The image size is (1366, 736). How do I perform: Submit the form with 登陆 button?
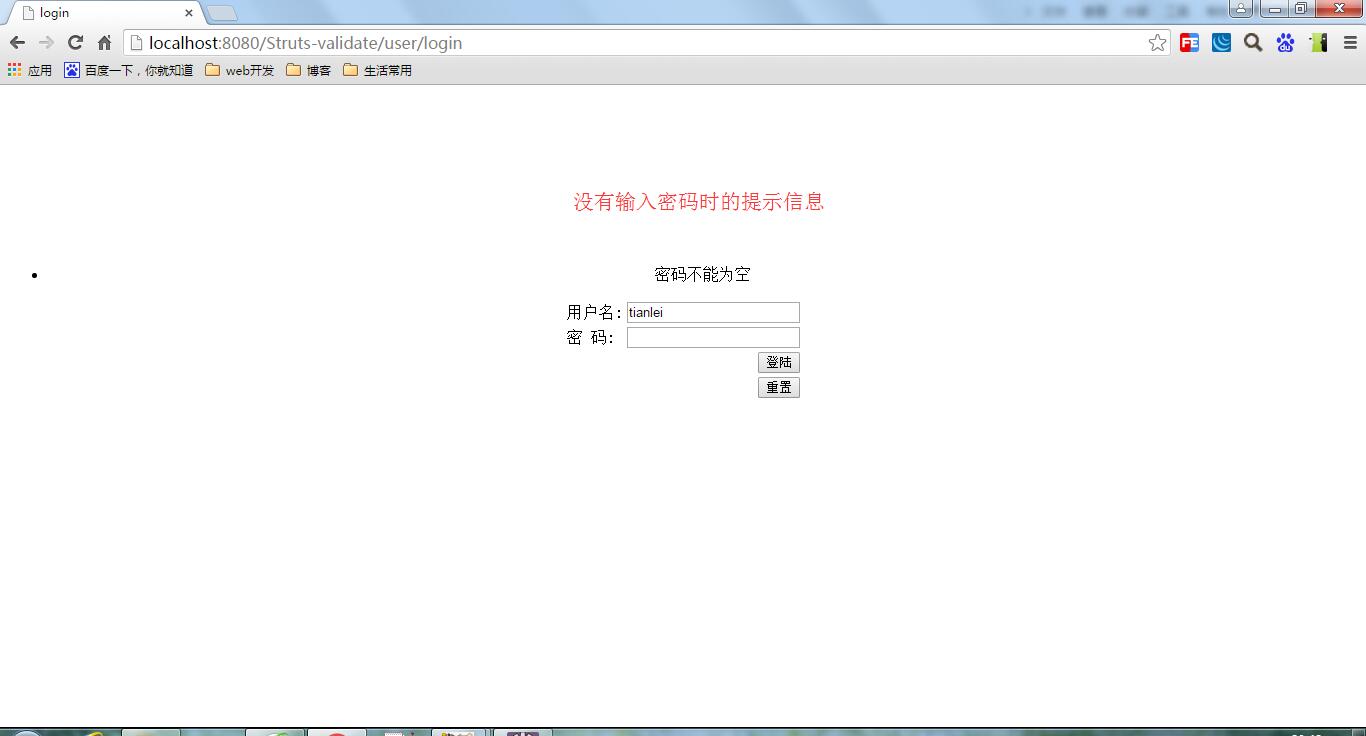click(779, 363)
